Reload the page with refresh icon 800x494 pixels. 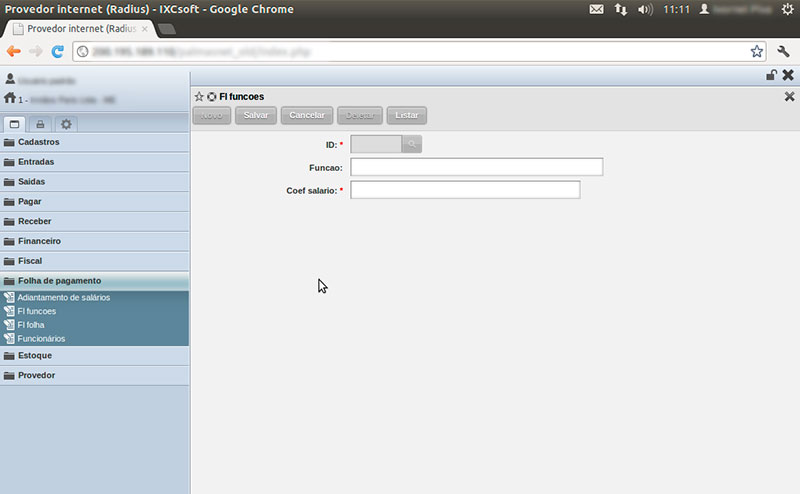[x=58, y=51]
